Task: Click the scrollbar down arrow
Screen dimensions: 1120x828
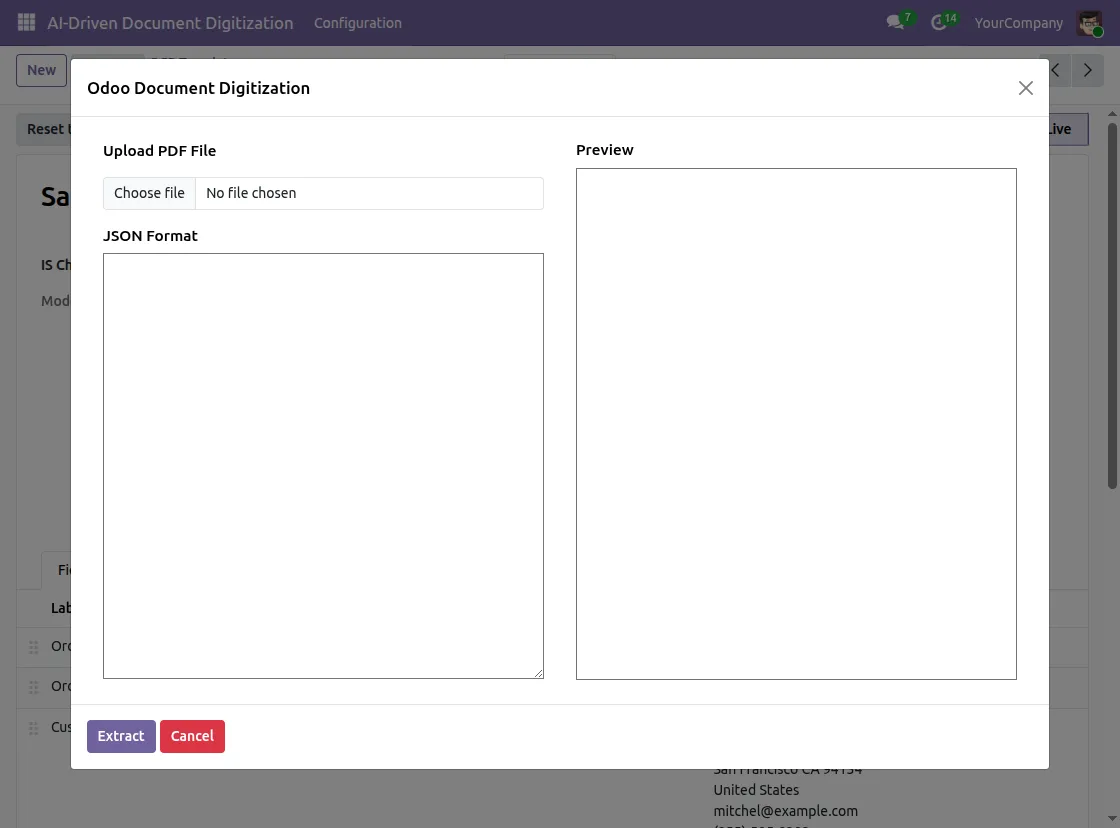Action: coord(1112,819)
